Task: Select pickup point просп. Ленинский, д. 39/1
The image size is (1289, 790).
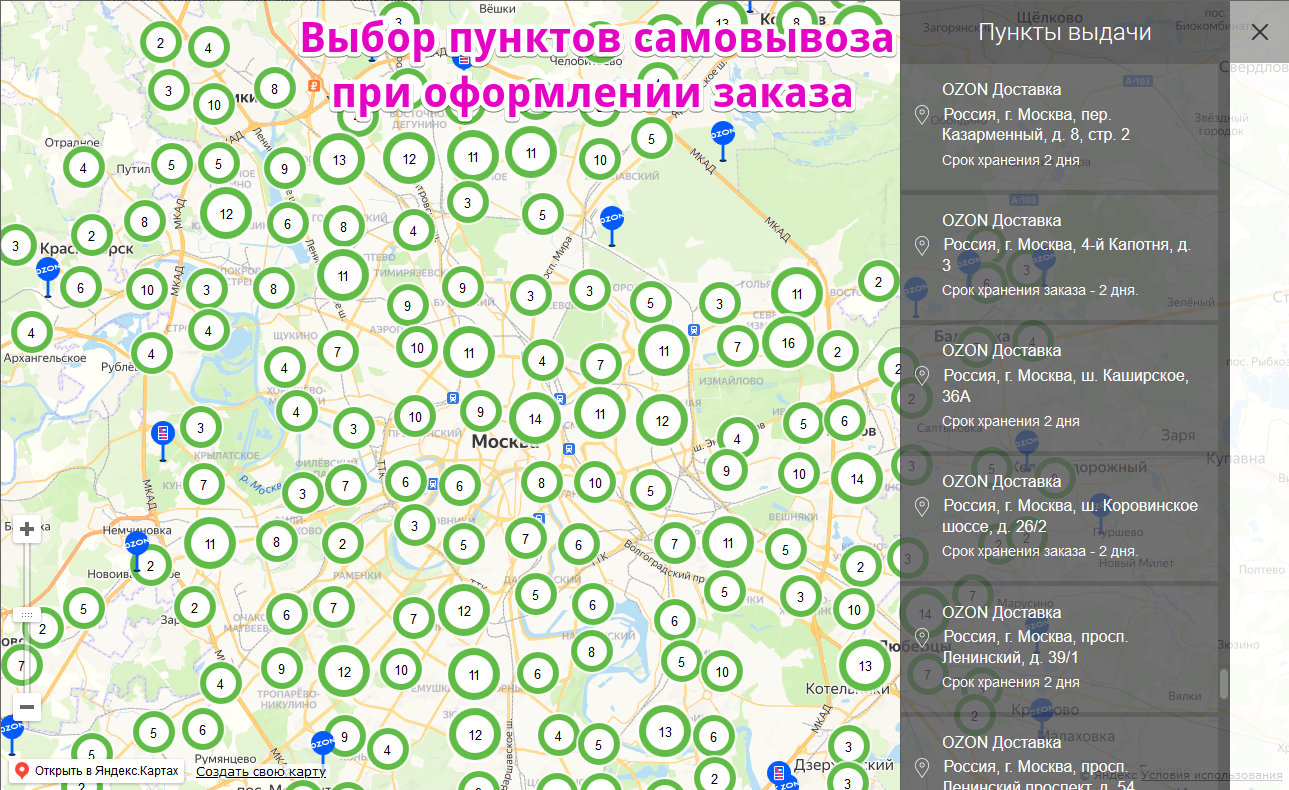Action: [1059, 648]
